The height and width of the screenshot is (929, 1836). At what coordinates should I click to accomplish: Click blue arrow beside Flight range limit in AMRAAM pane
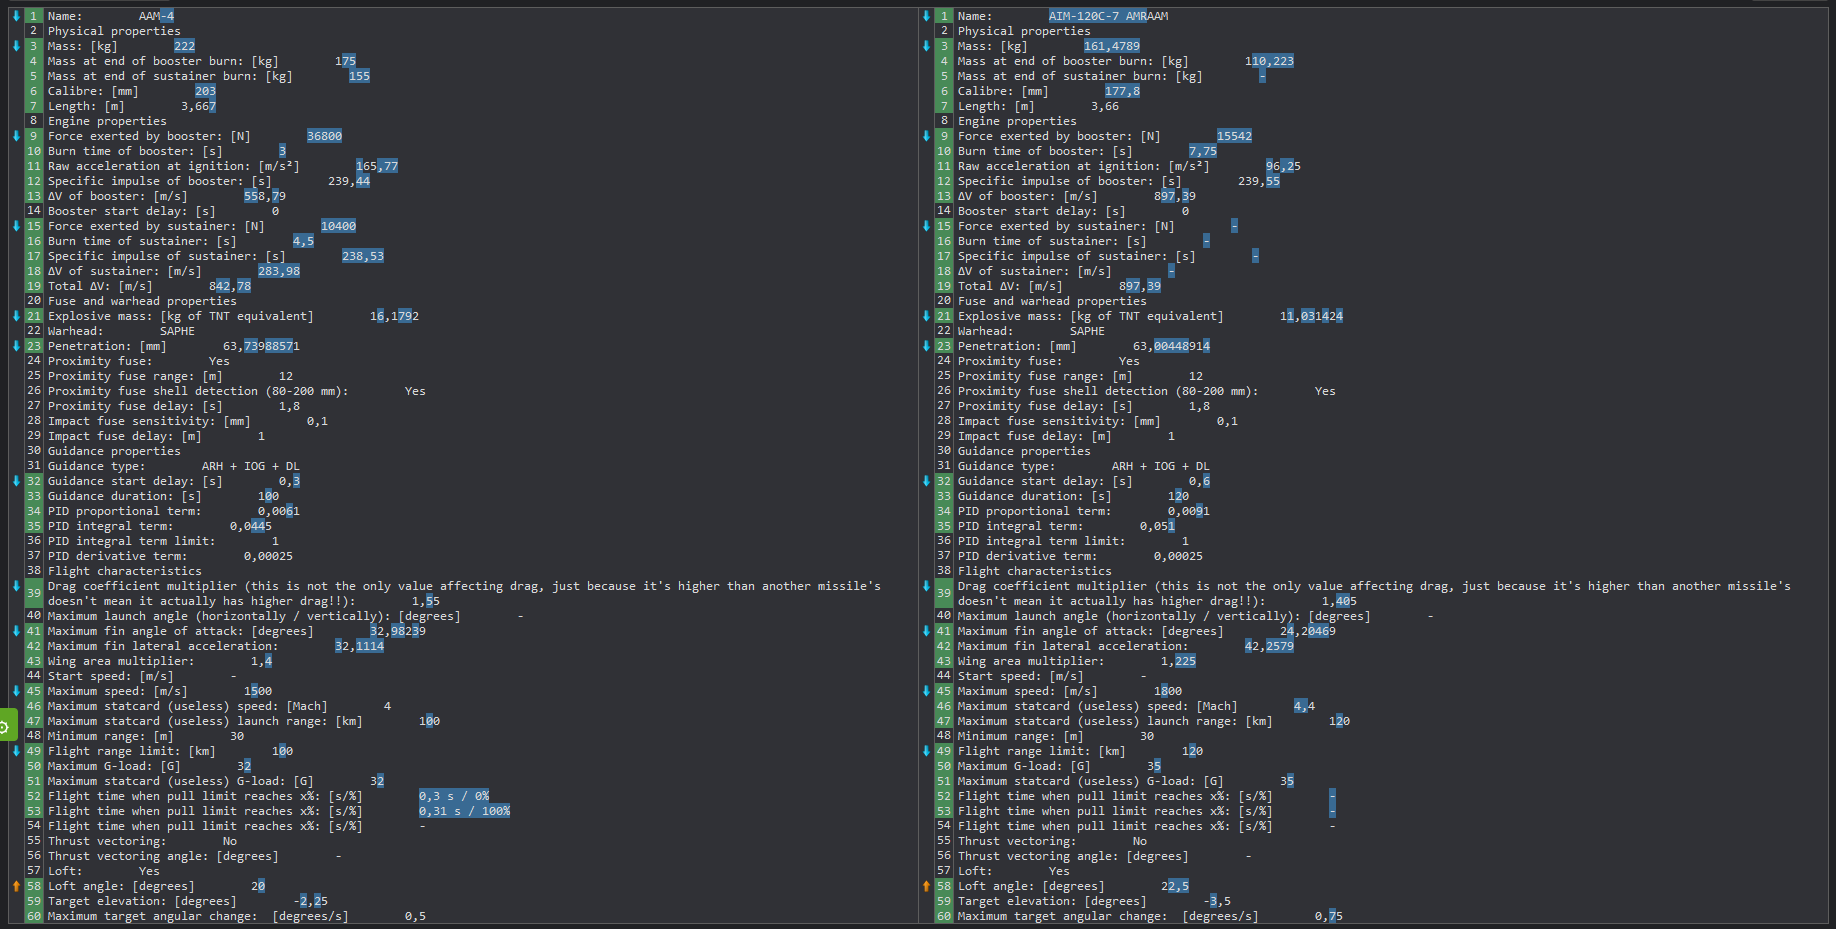(926, 751)
